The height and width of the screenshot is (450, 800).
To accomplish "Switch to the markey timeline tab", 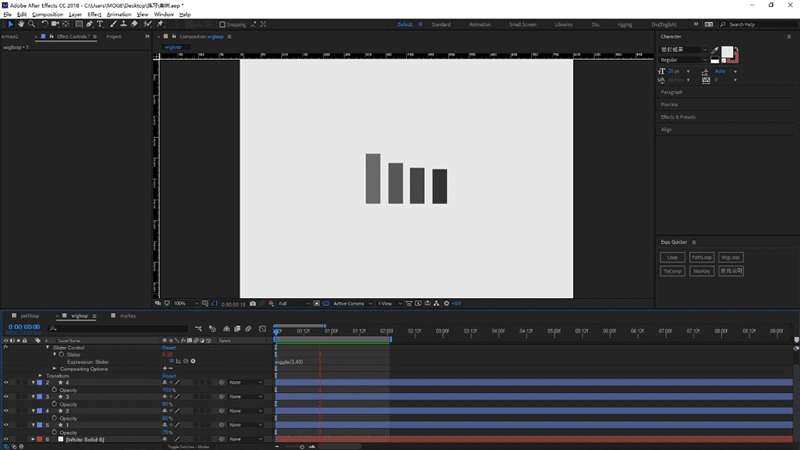I will pos(128,316).
